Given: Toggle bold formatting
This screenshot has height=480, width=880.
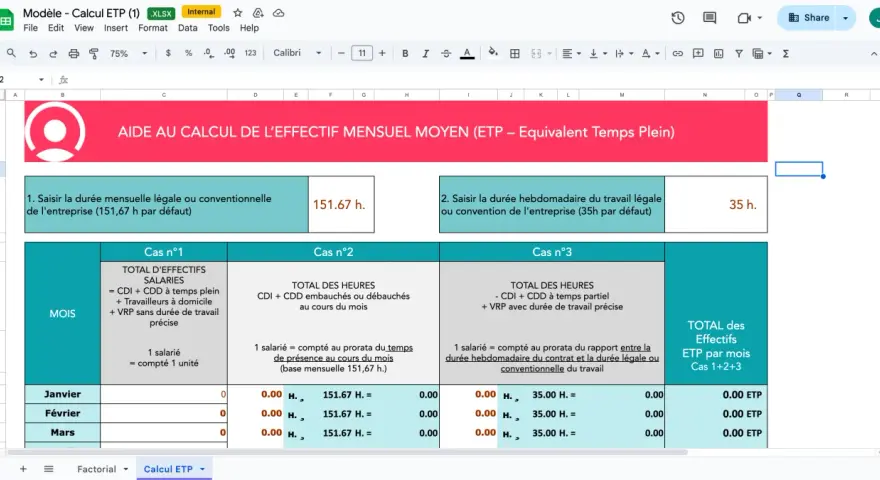Looking at the screenshot, I should [x=405, y=53].
